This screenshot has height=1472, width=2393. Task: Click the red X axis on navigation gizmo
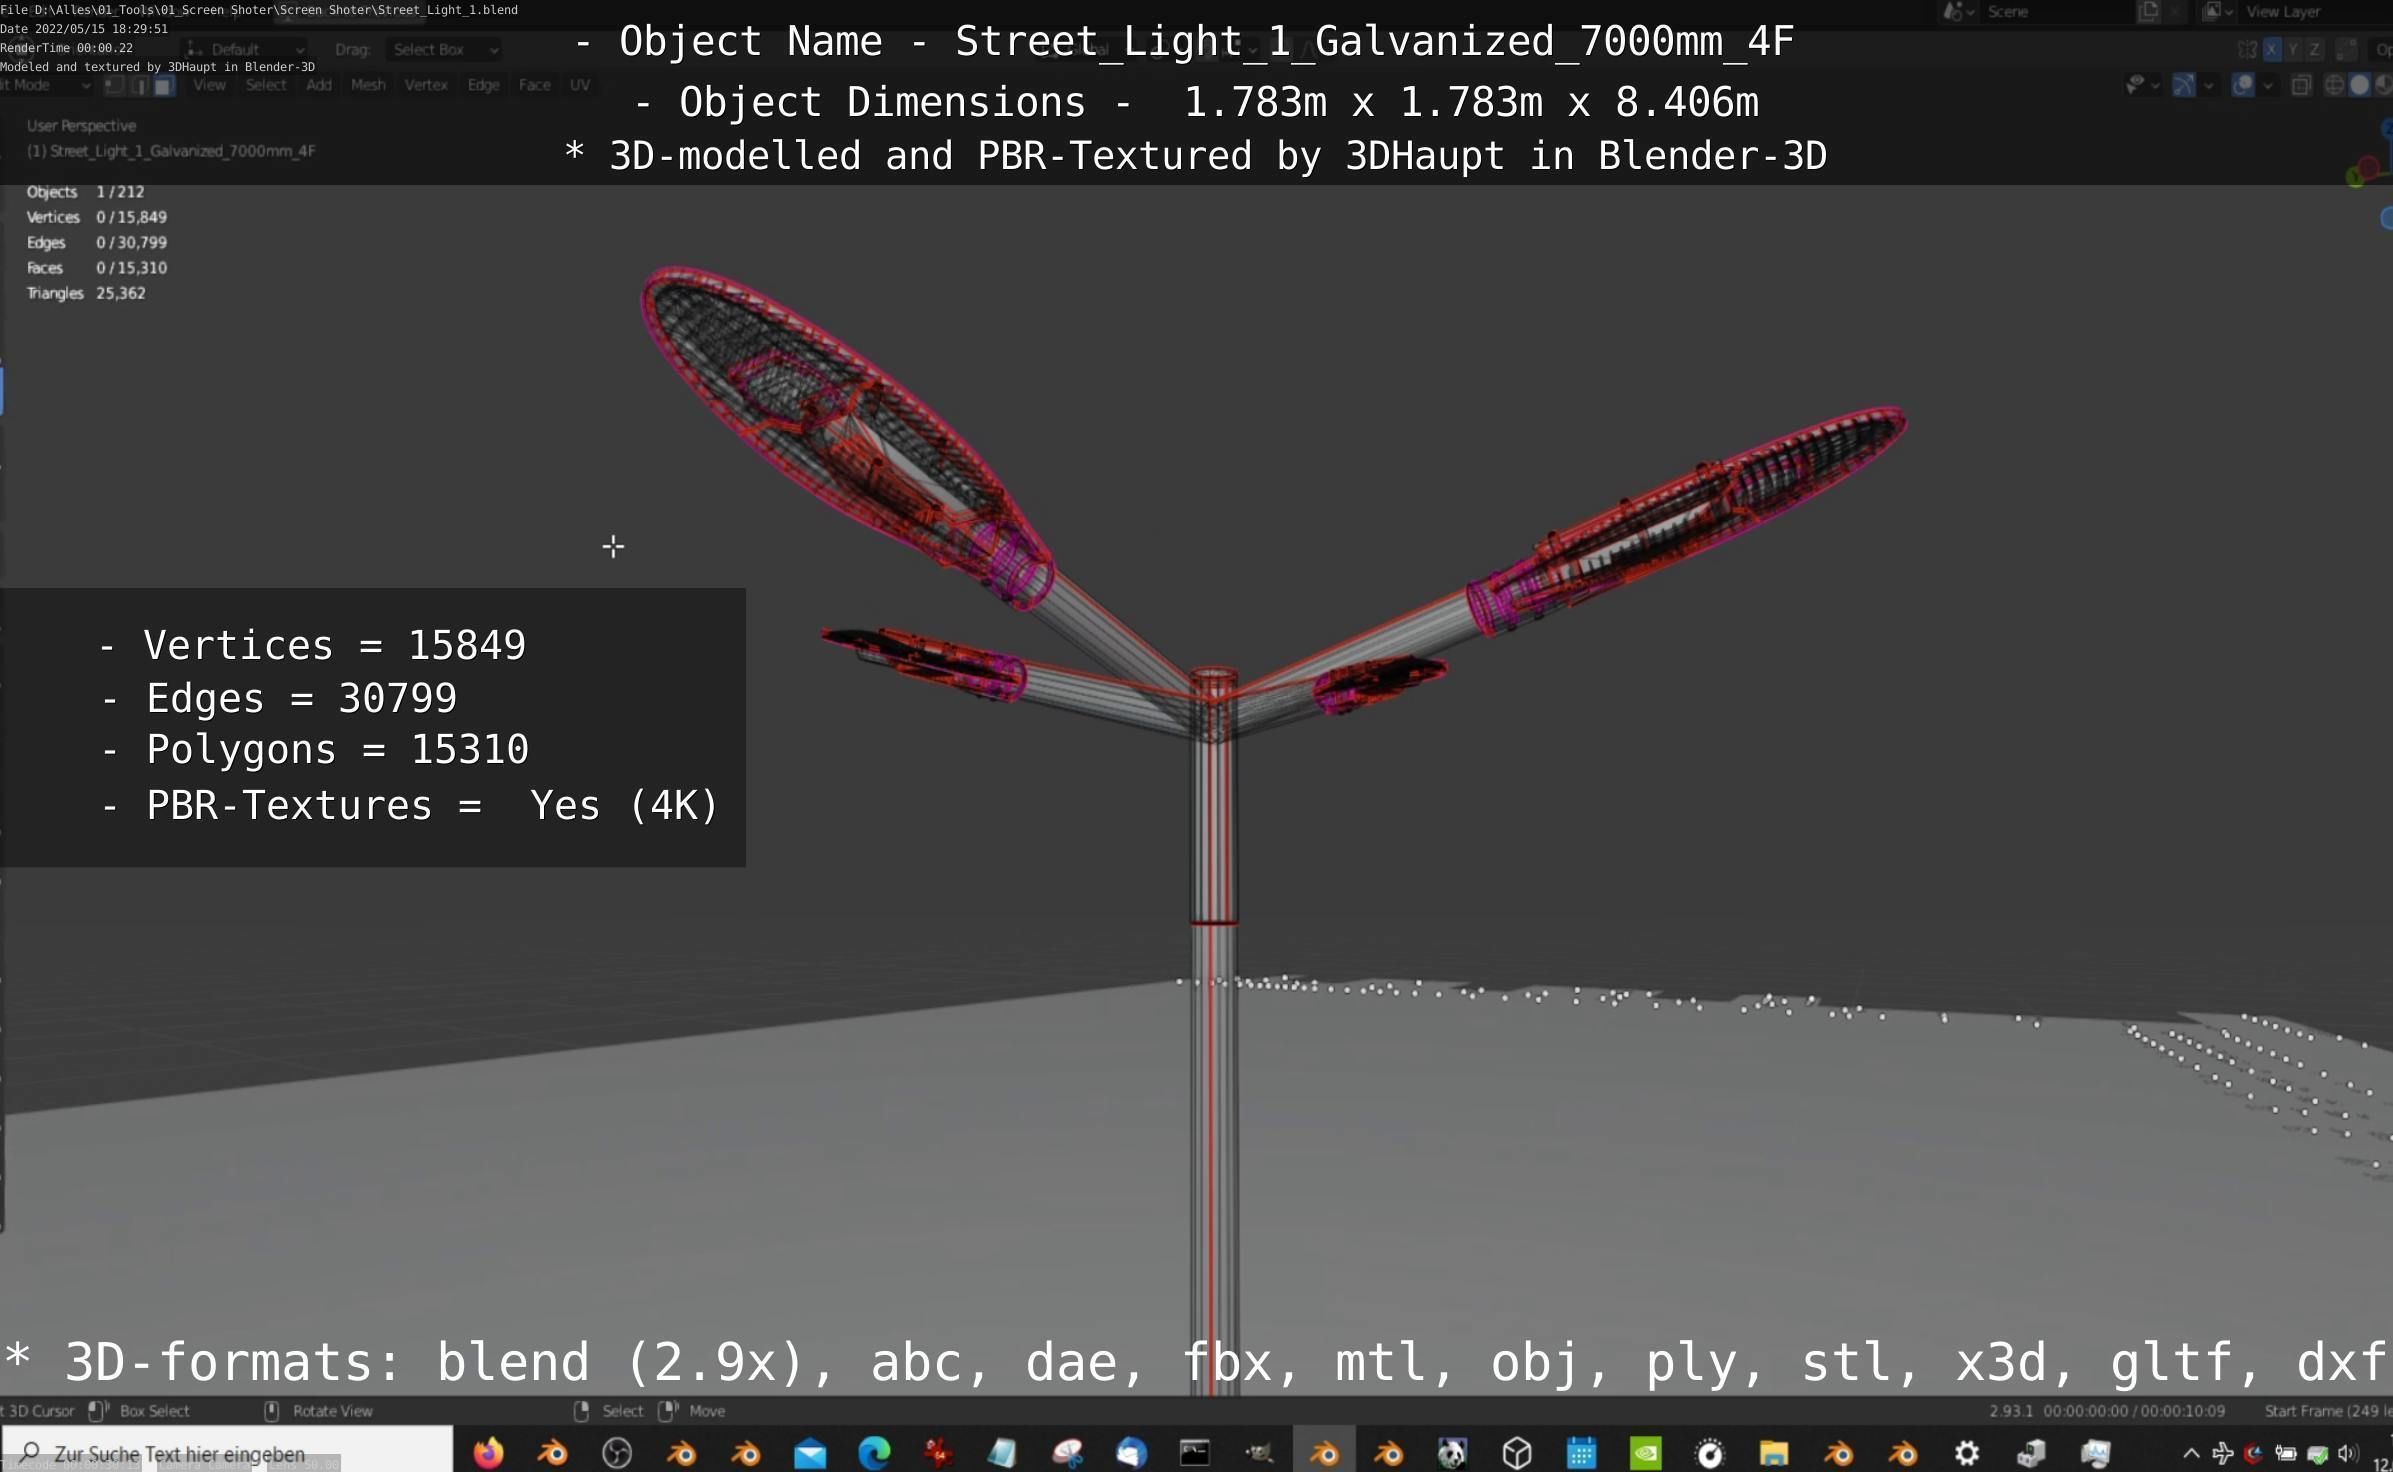(x=2368, y=166)
